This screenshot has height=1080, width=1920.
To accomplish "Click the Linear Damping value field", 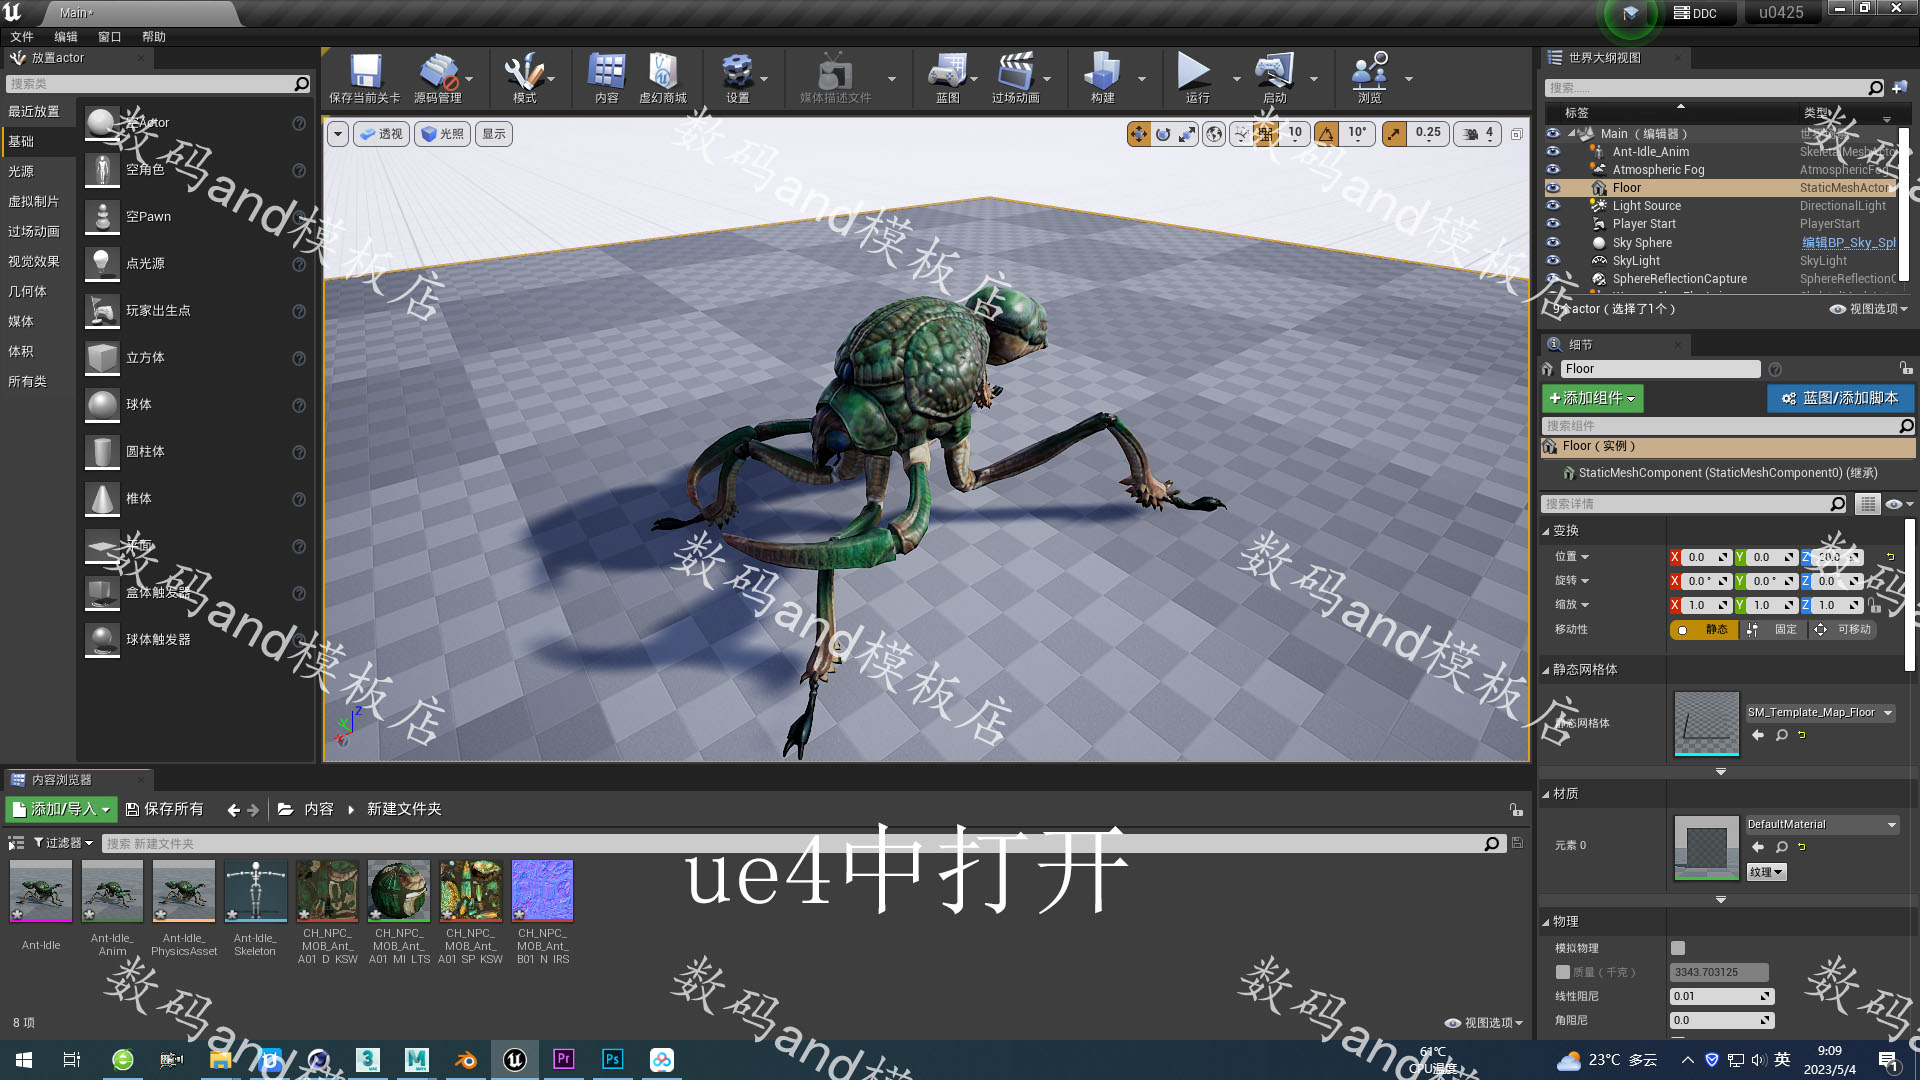I will pyautogui.click(x=1722, y=996).
